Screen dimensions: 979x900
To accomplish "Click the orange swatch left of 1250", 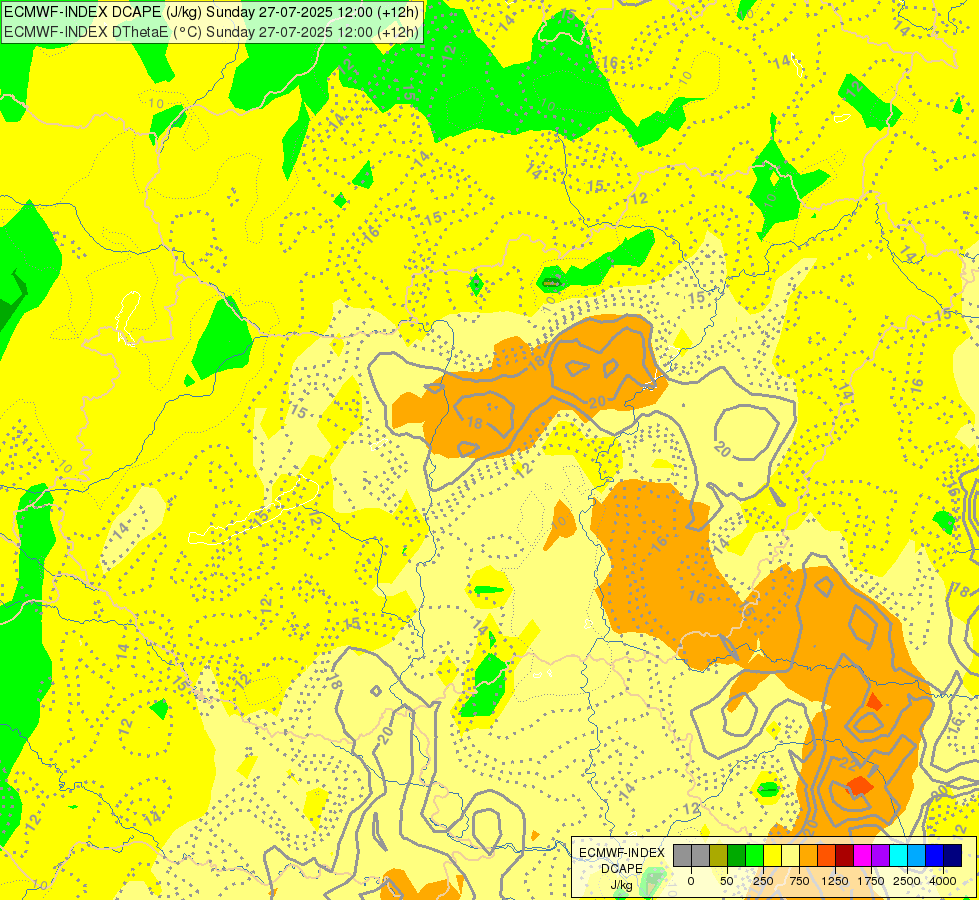I will 809,856.
